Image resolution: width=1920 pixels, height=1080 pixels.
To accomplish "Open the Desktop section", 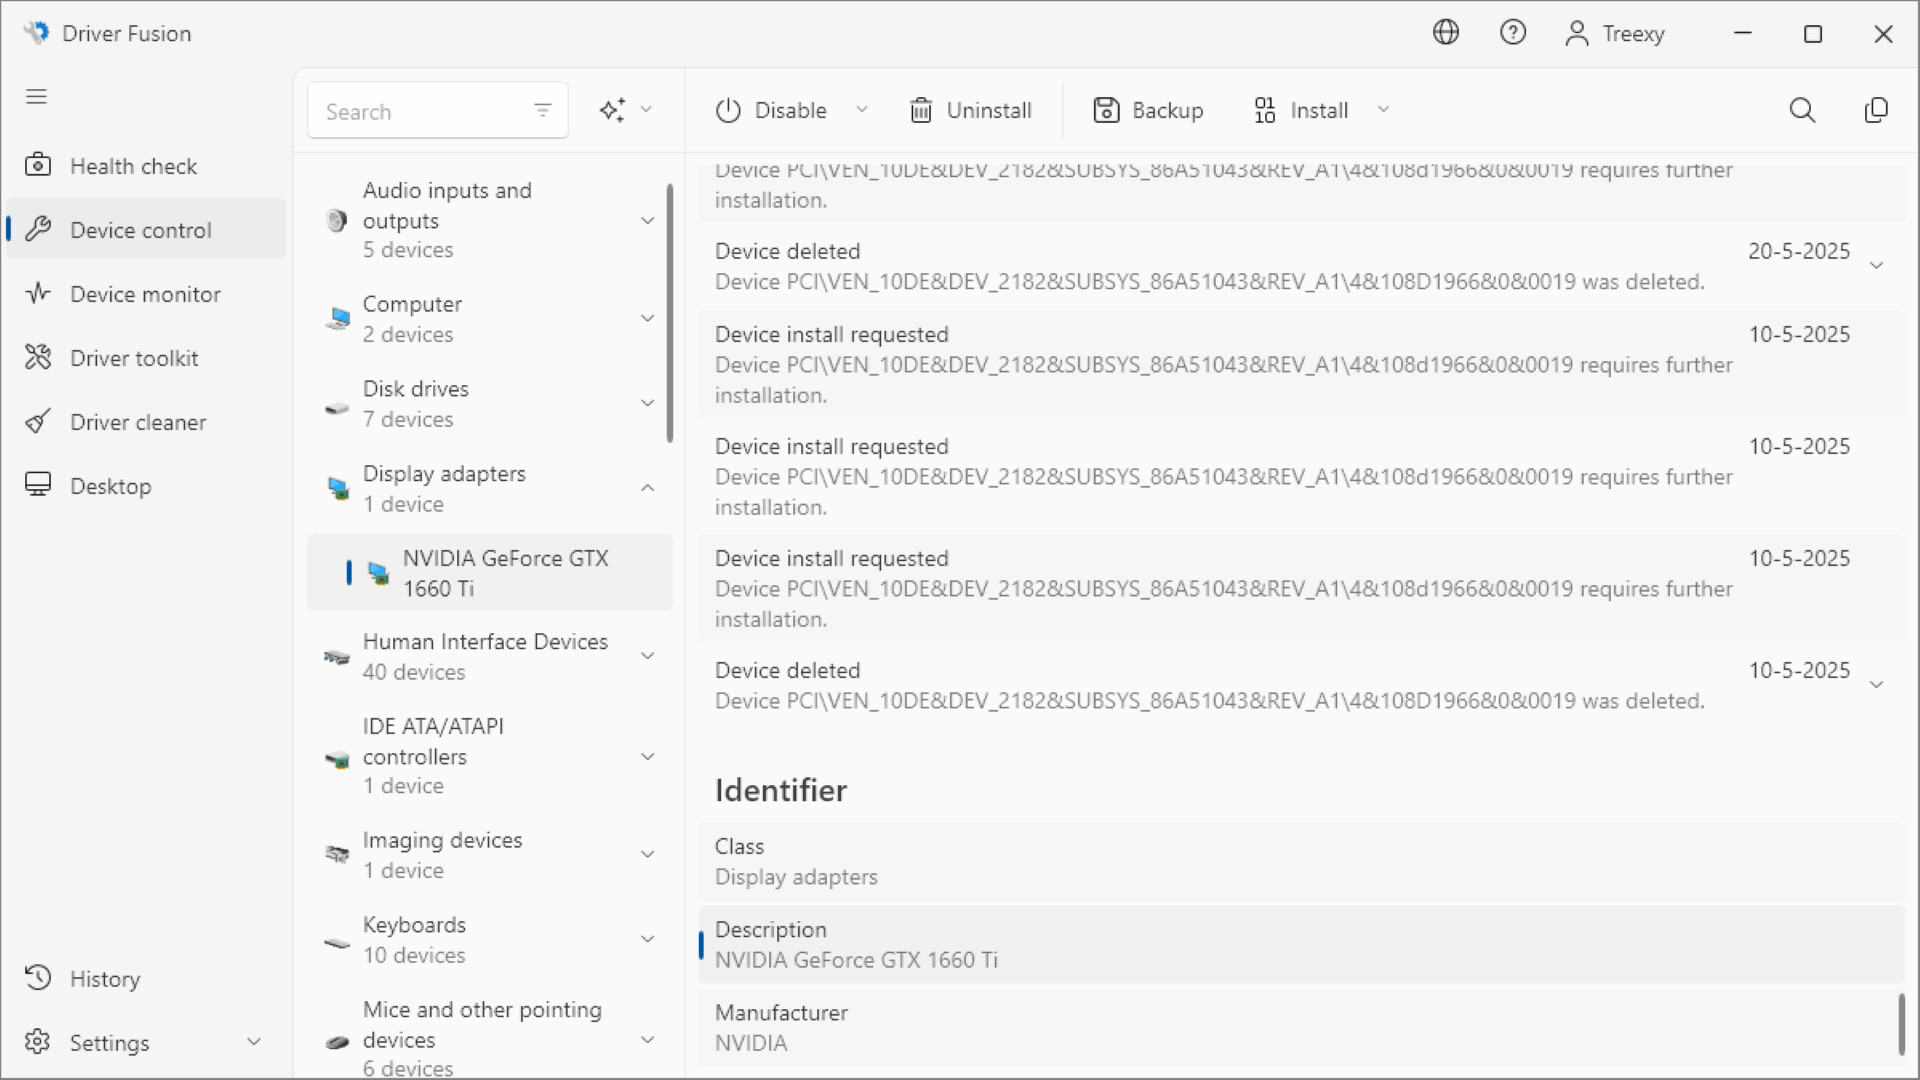I will coord(111,485).
